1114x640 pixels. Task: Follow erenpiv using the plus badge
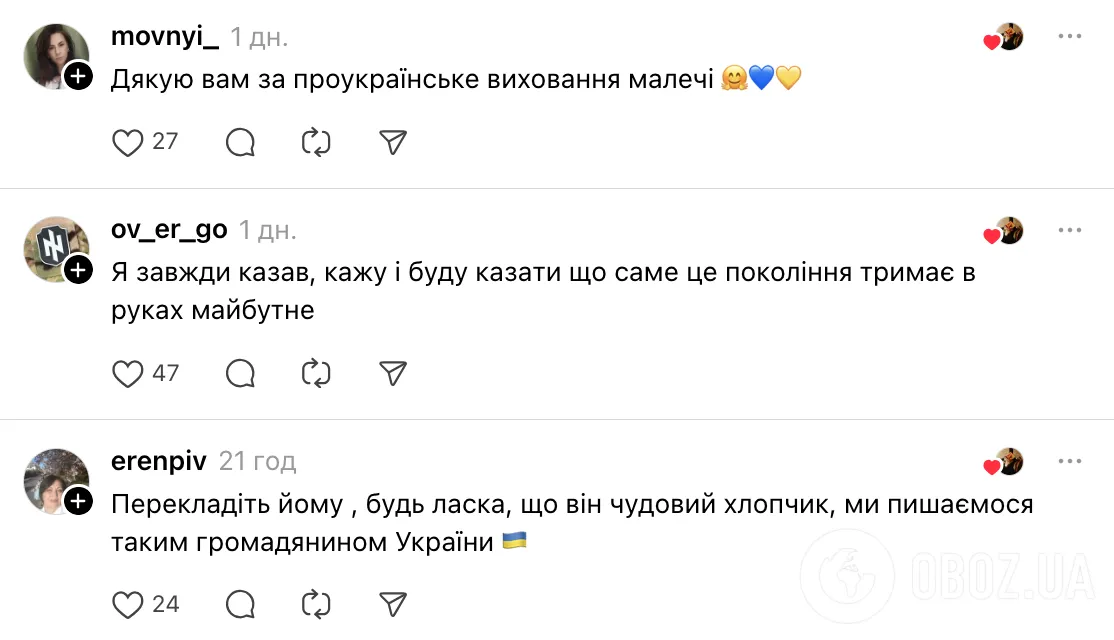click(76, 504)
